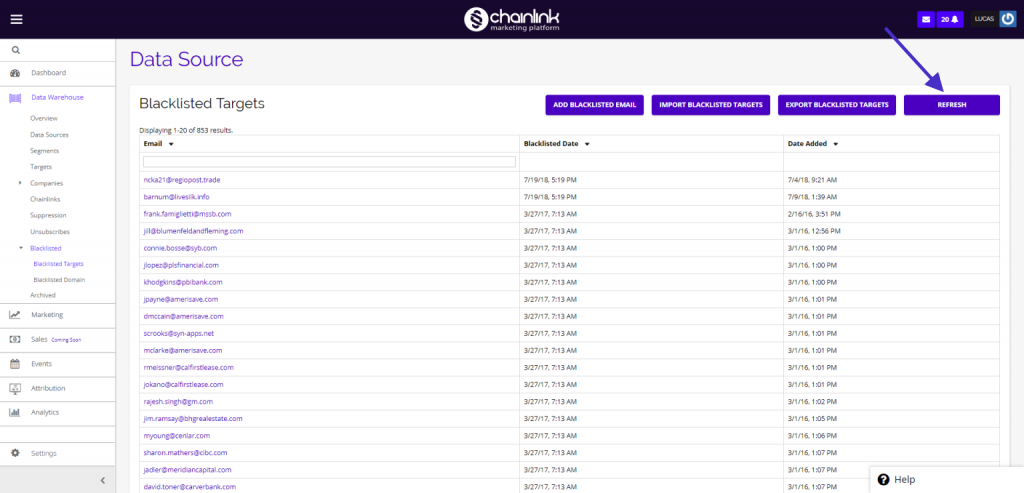Click the Attribution presentation icon
This screenshot has height=493, width=1024.
tap(15, 389)
